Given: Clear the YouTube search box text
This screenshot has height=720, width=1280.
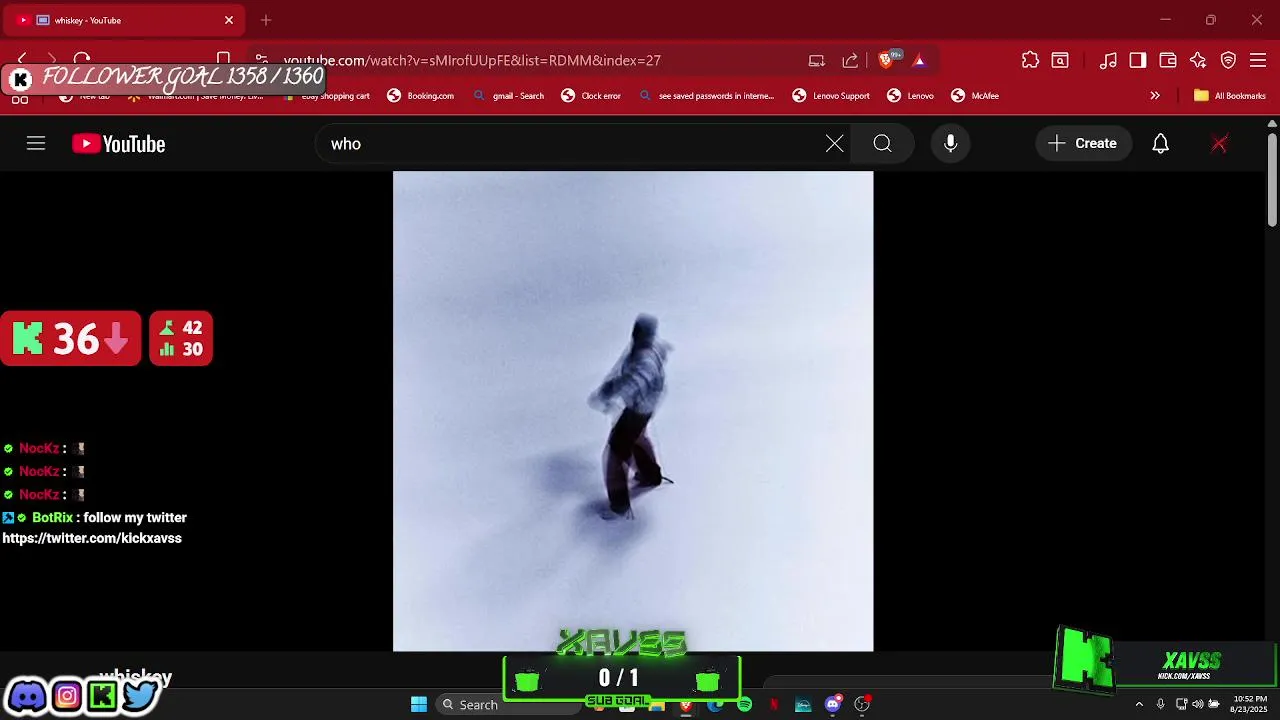Looking at the screenshot, I should pyautogui.click(x=835, y=144).
